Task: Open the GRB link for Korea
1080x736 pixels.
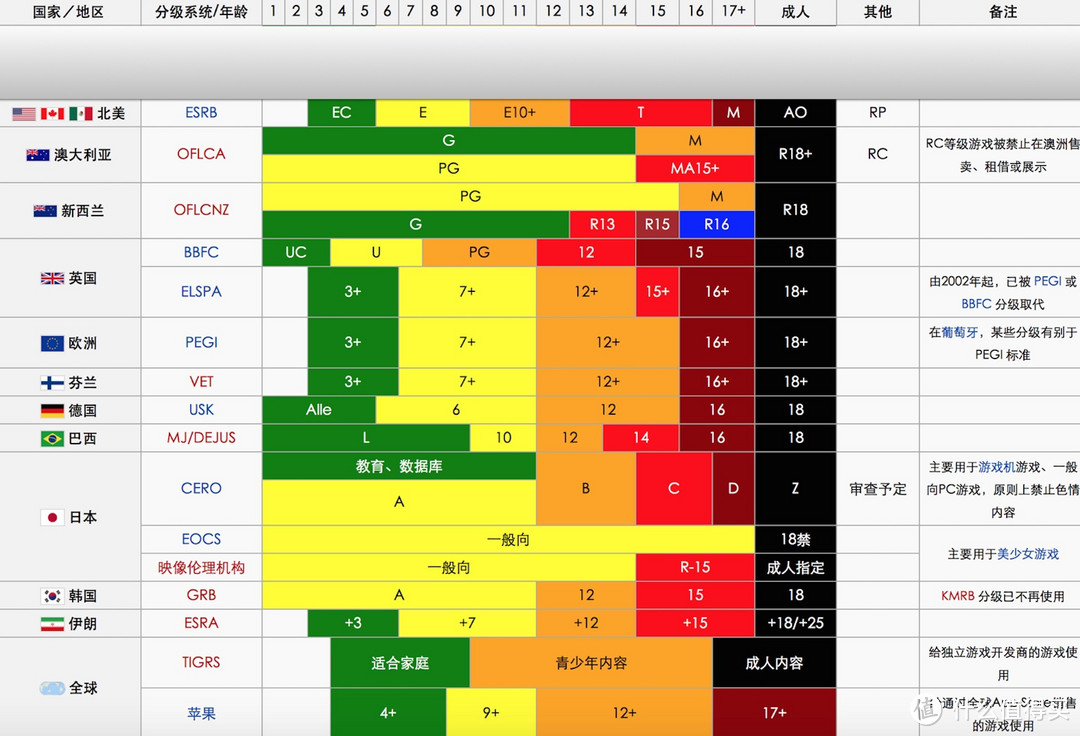Action: point(201,595)
